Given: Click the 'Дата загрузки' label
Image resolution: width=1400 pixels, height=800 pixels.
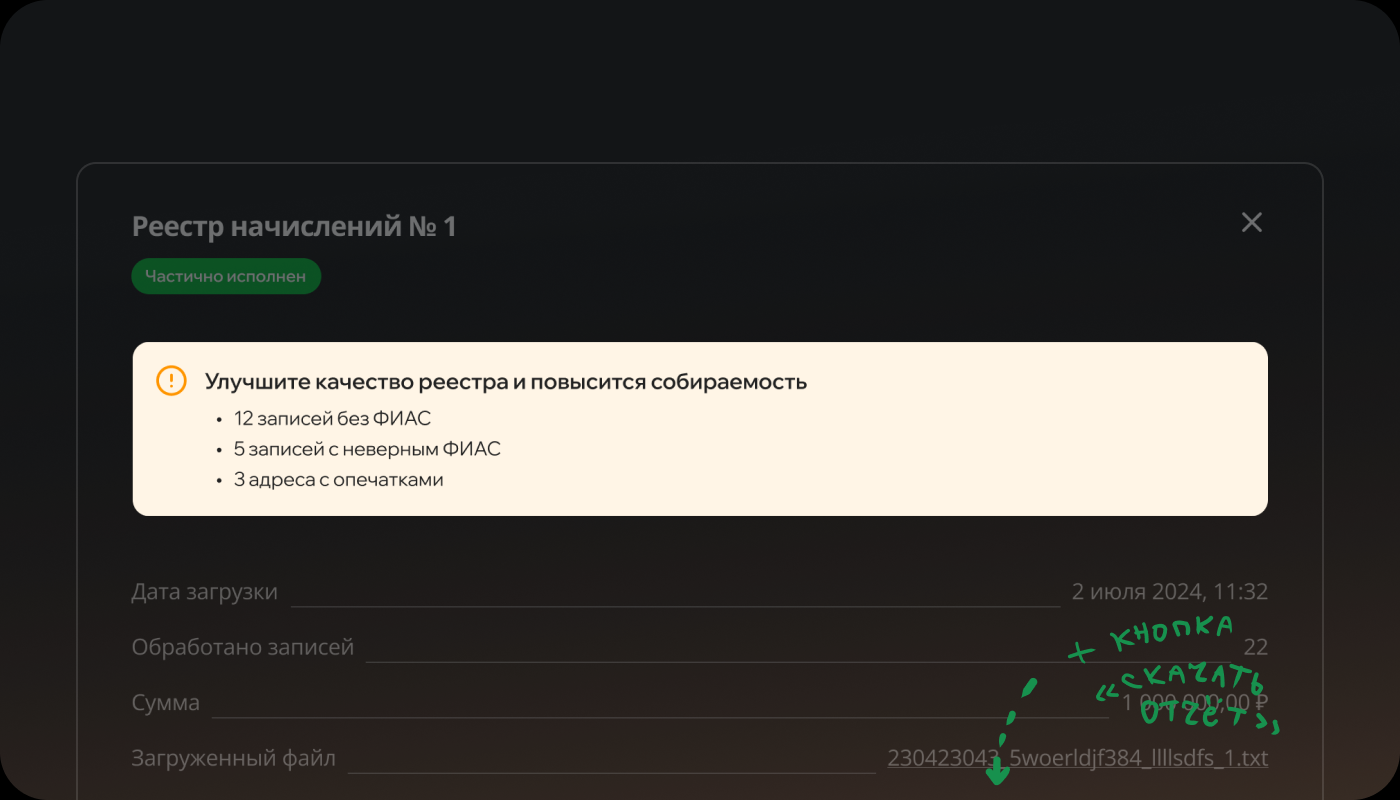Looking at the screenshot, I should pos(204,592).
